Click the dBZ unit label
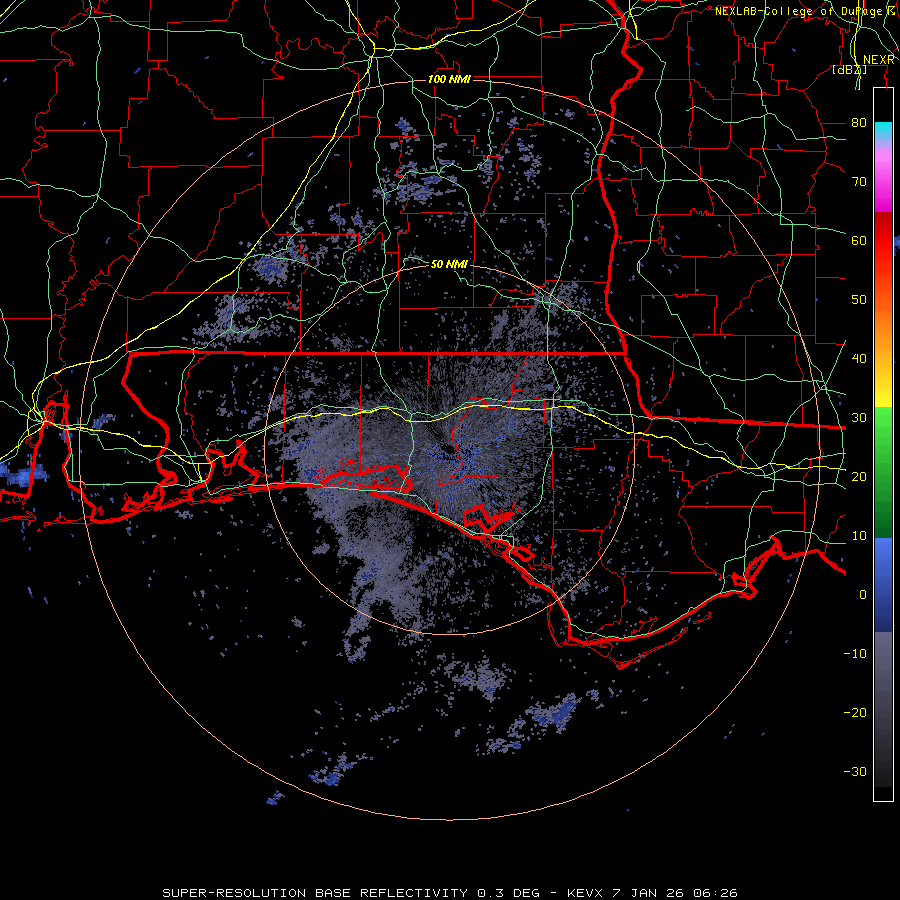 click(x=849, y=70)
